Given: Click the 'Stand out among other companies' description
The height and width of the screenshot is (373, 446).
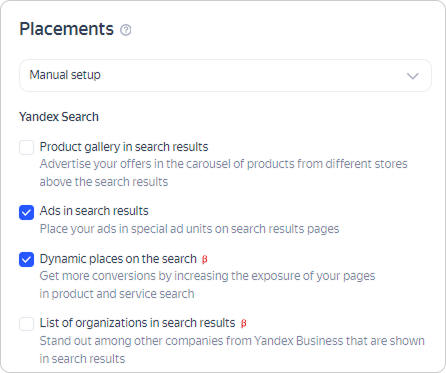Looking at the screenshot, I should tap(232, 350).
